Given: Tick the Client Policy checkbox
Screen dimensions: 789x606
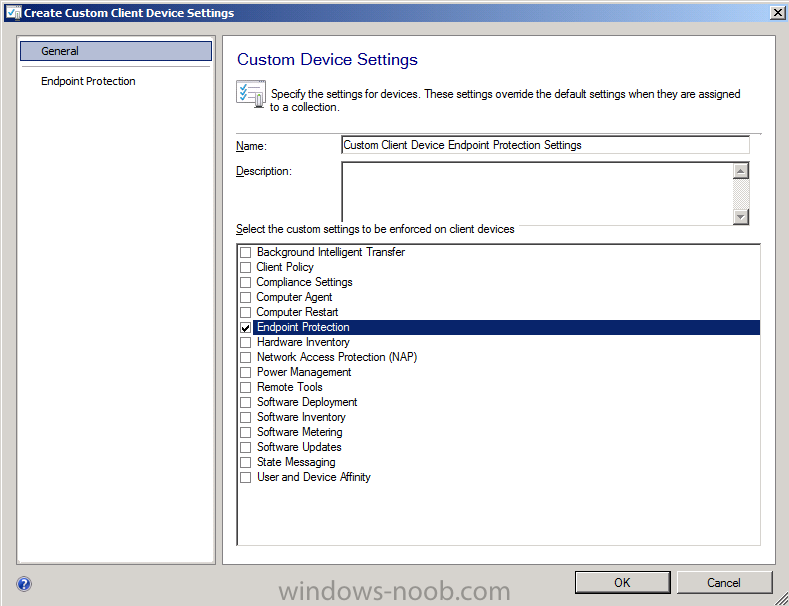Looking at the screenshot, I should 245,267.
